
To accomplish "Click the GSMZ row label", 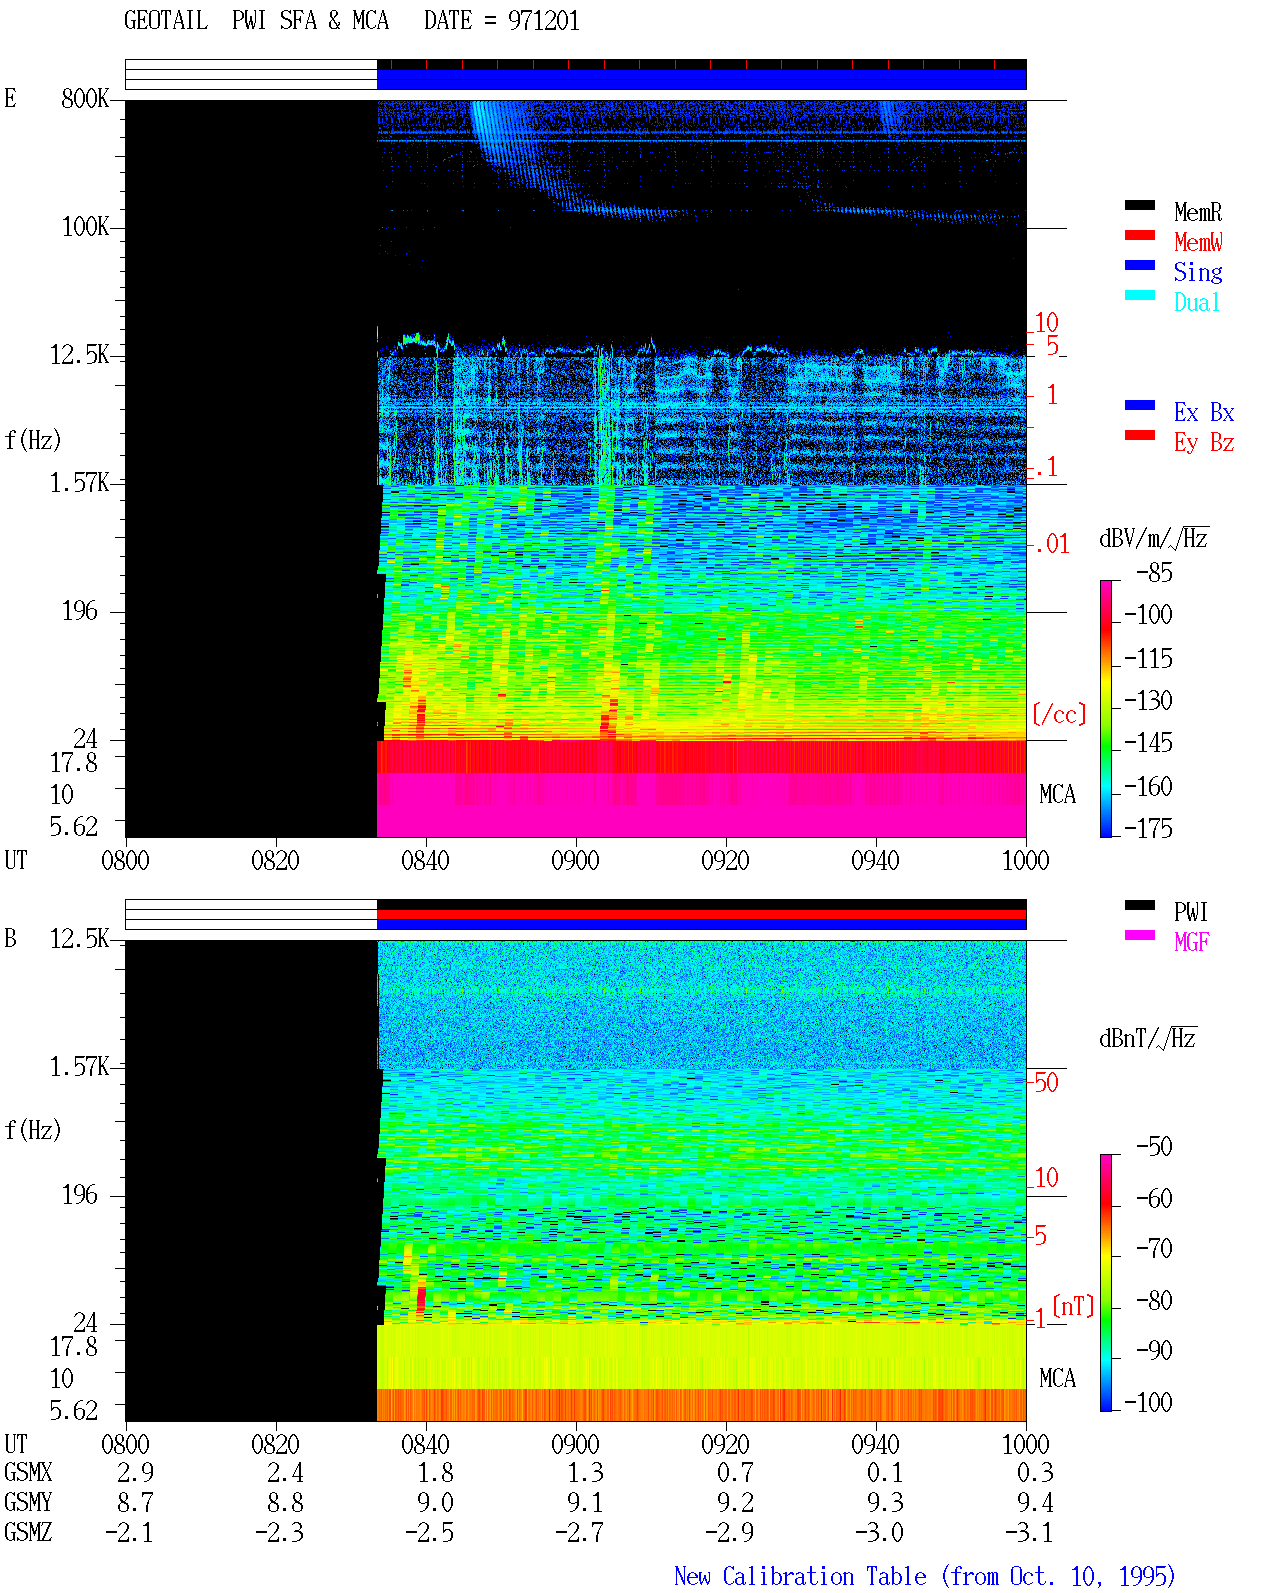I will [x=28, y=1532].
